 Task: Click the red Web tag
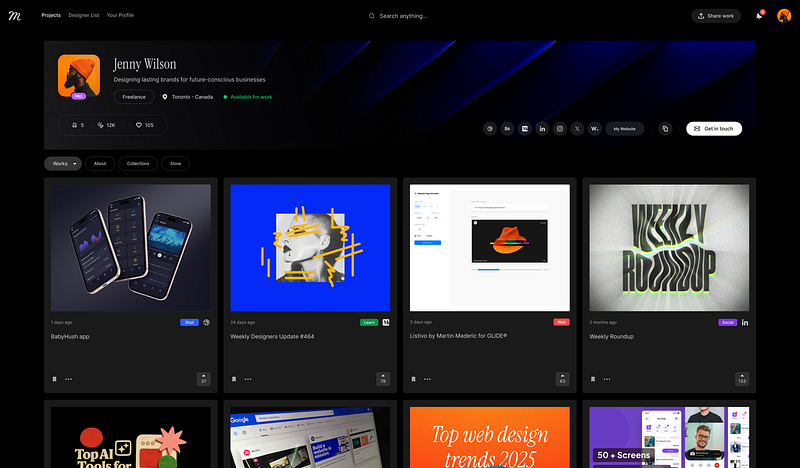coord(562,322)
